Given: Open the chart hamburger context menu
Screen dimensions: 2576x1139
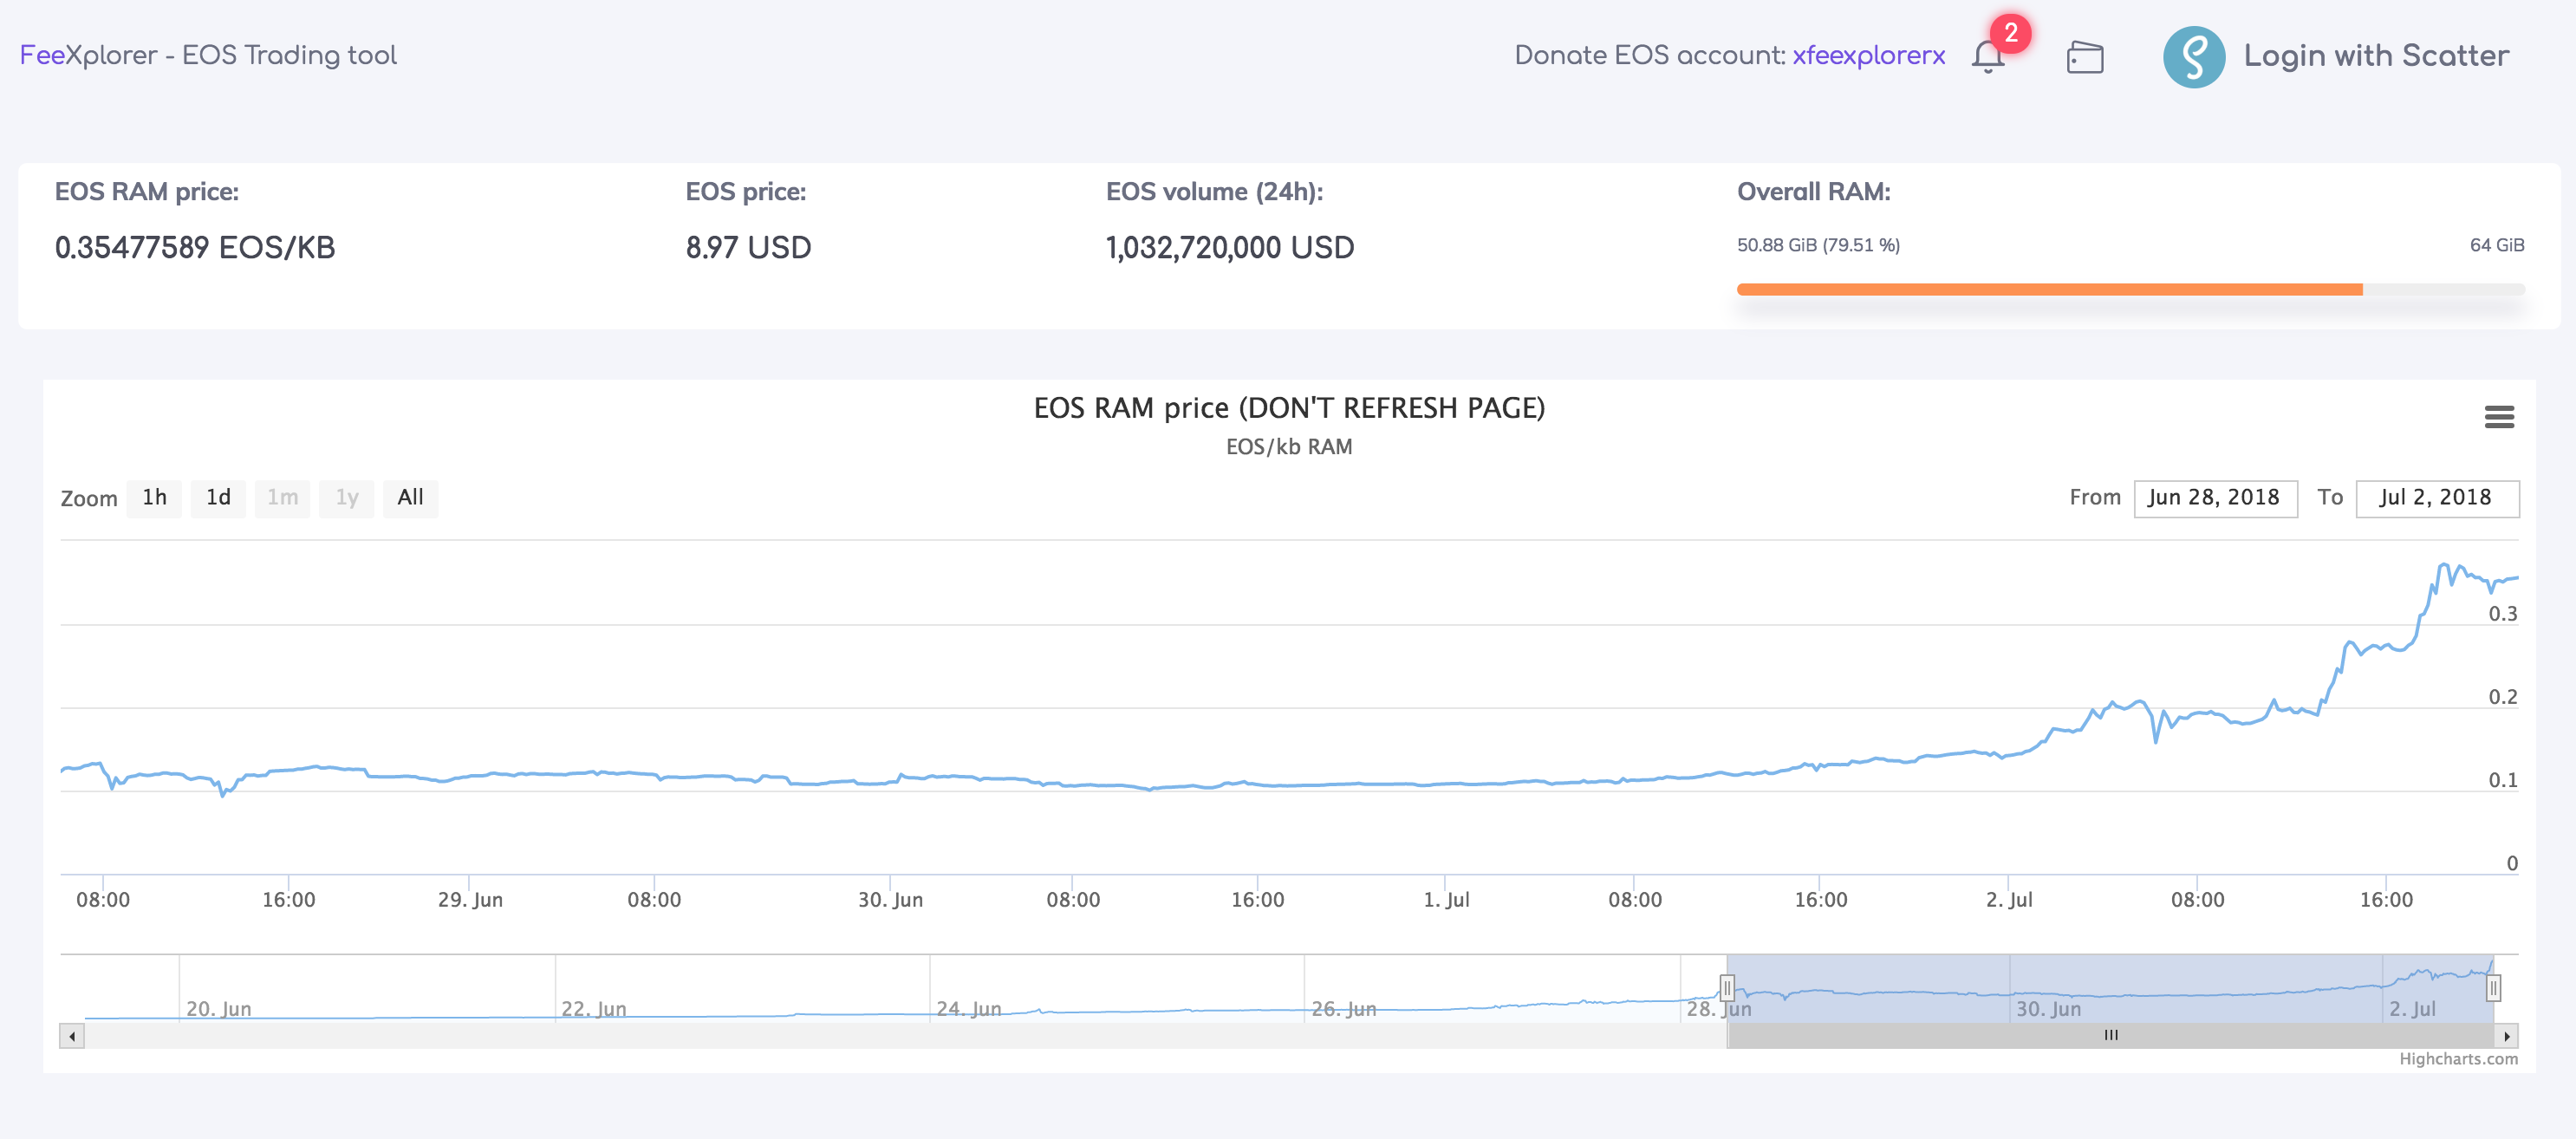Looking at the screenshot, I should click(2498, 417).
